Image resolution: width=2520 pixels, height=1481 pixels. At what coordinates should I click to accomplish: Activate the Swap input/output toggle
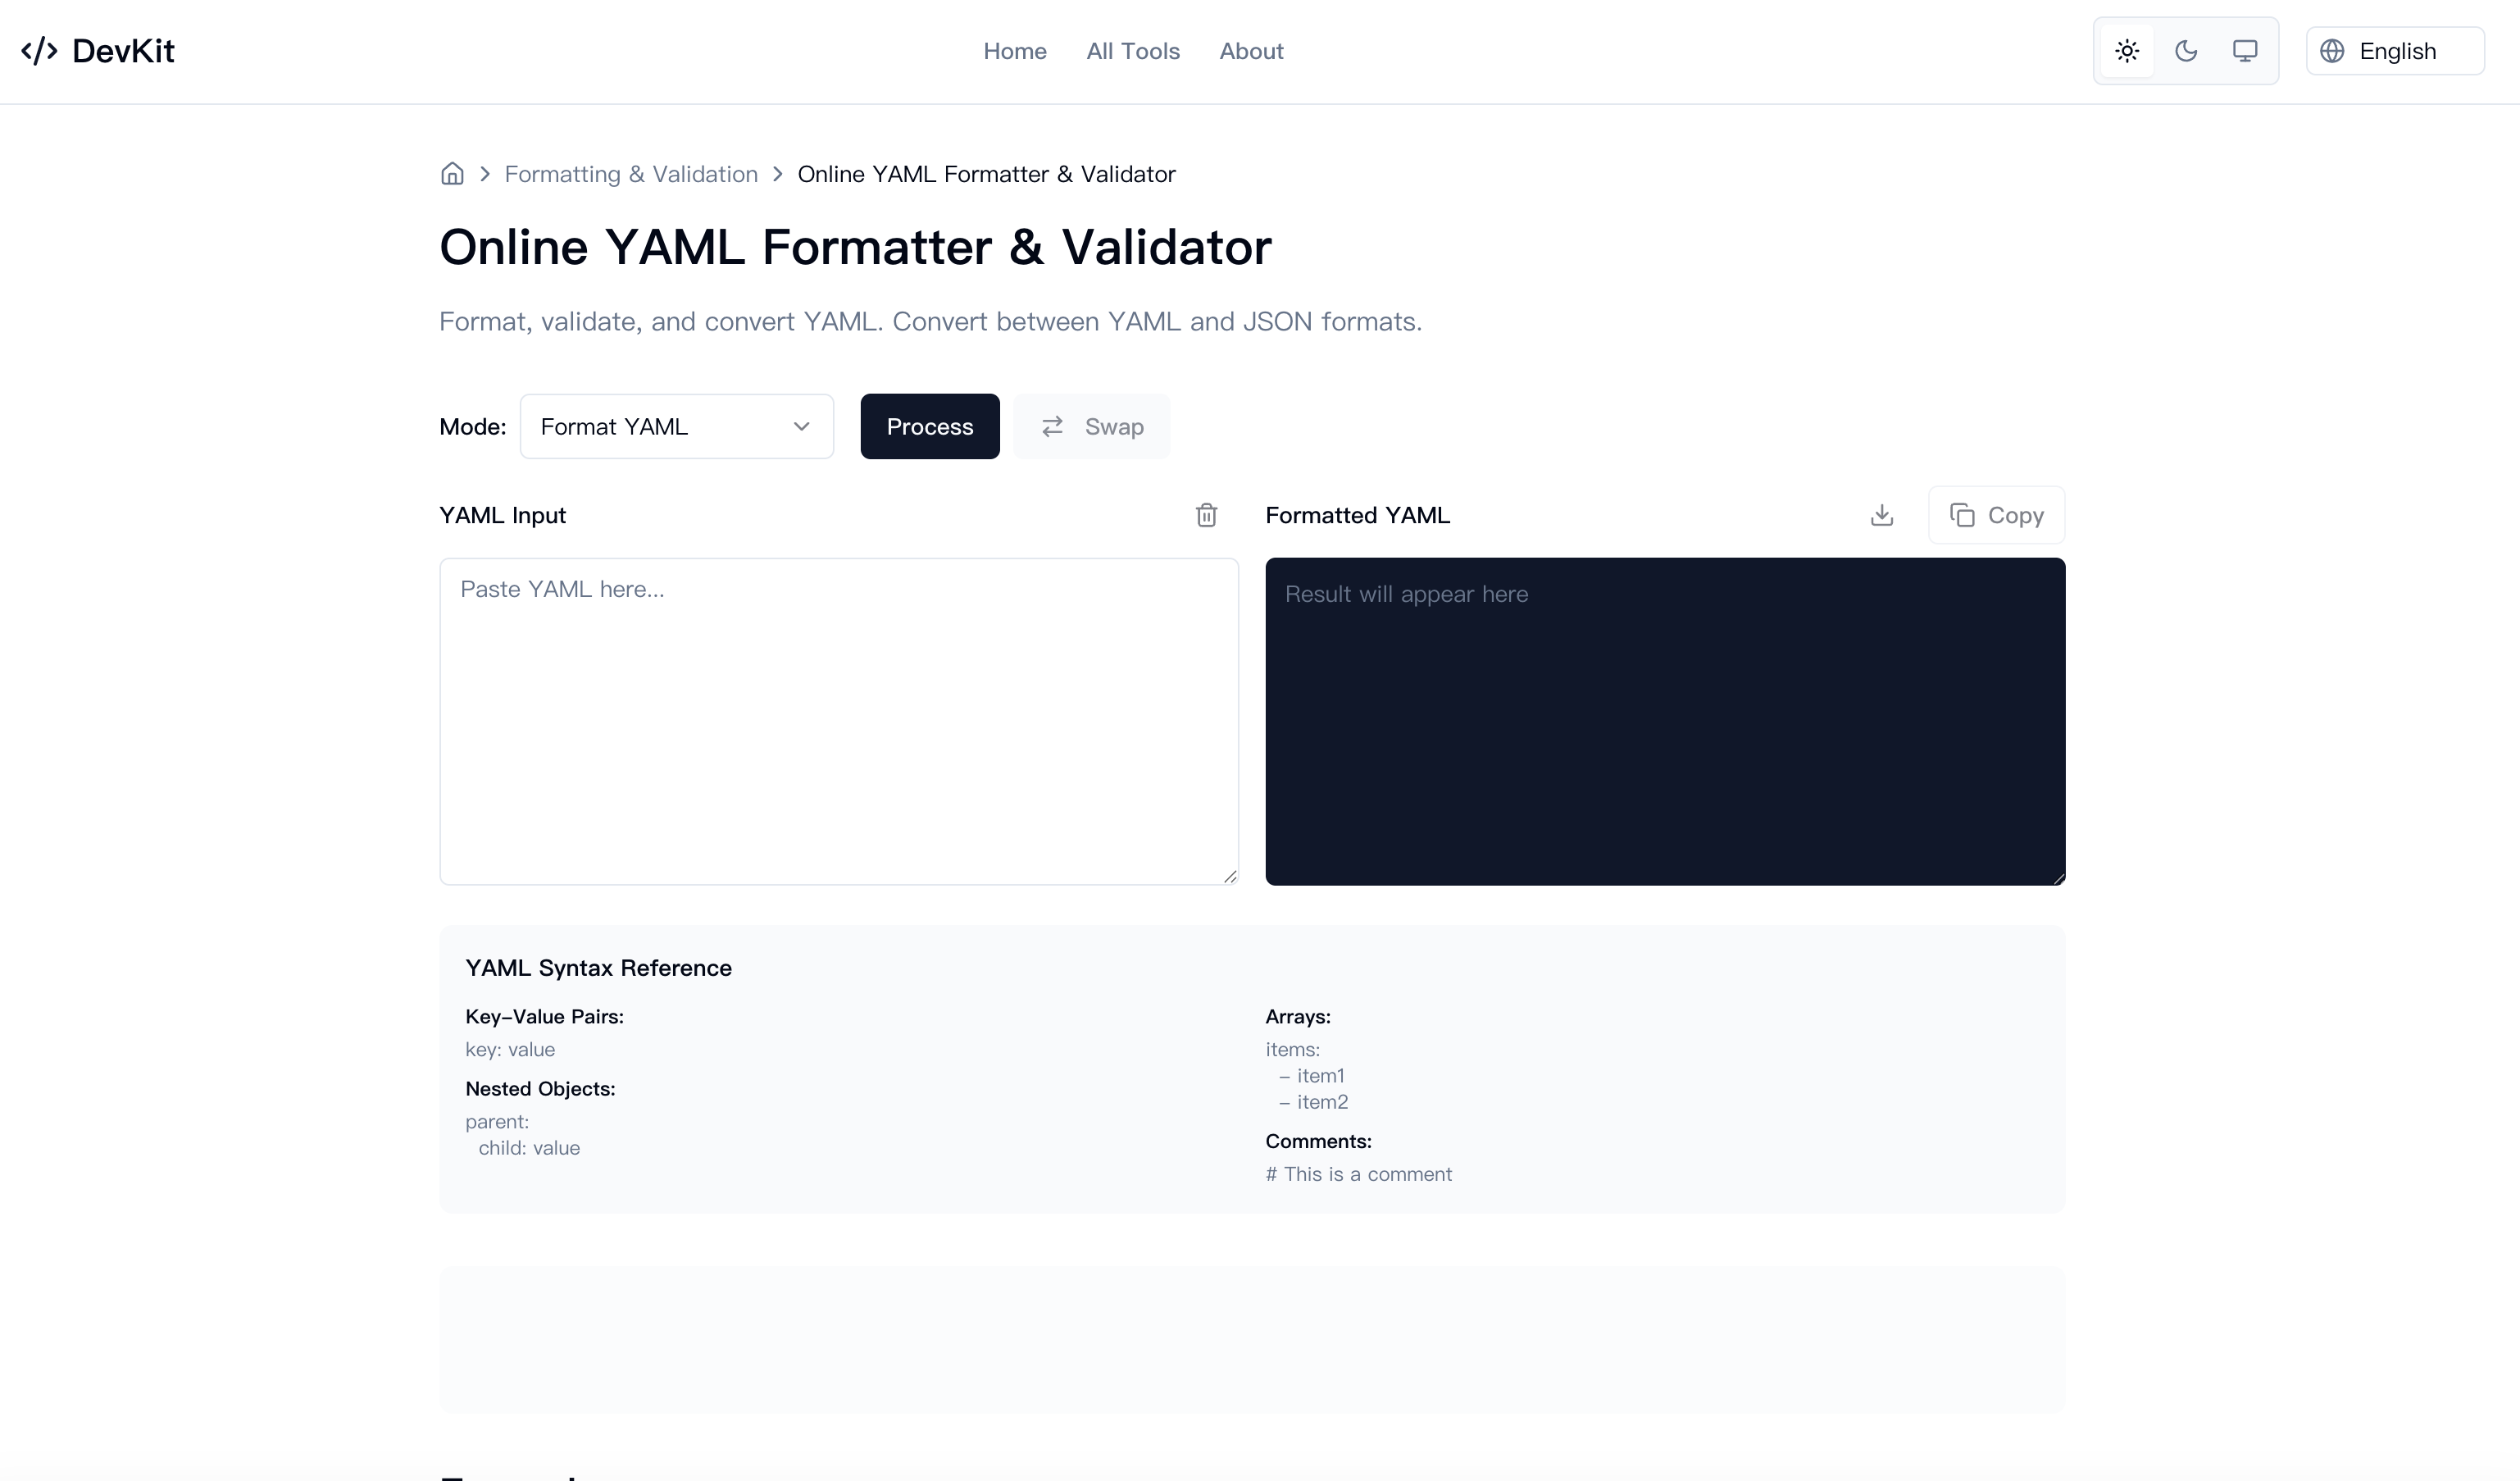[x=1091, y=426]
